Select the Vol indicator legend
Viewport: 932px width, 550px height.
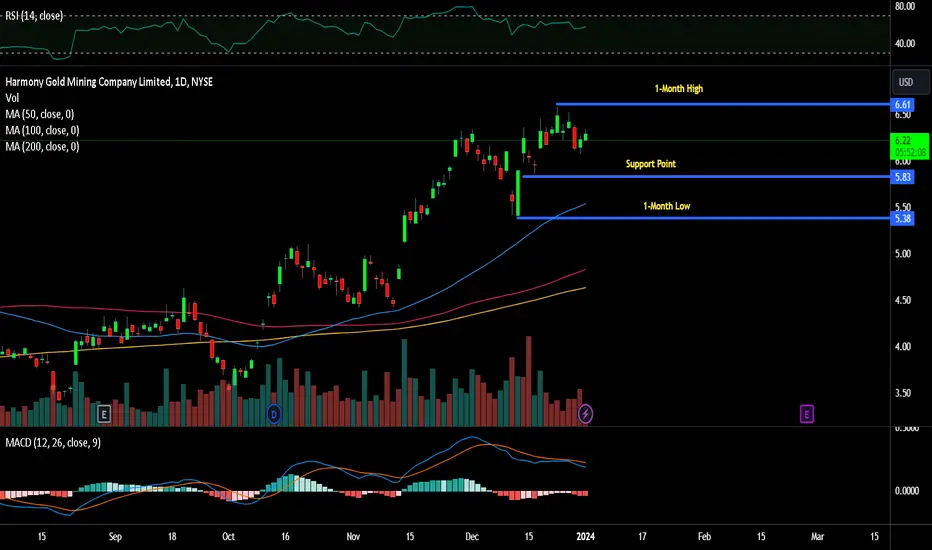(12, 98)
